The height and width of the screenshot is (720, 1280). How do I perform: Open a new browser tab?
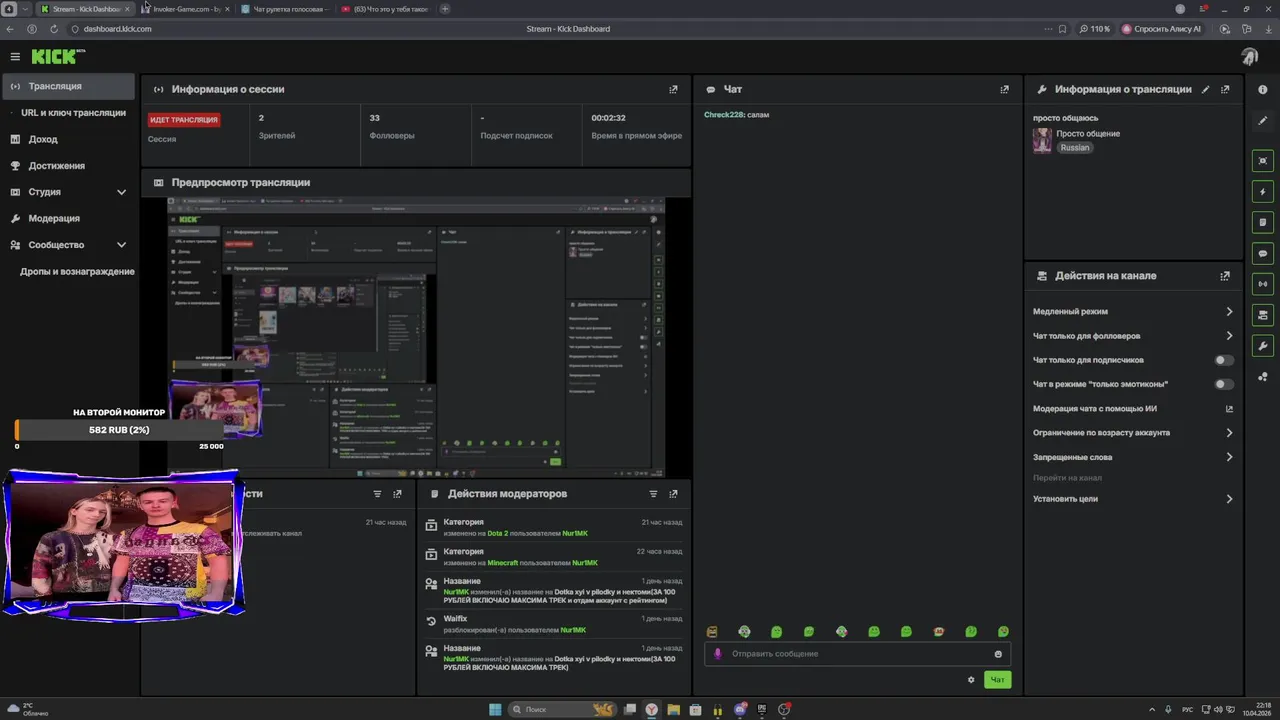445,9
